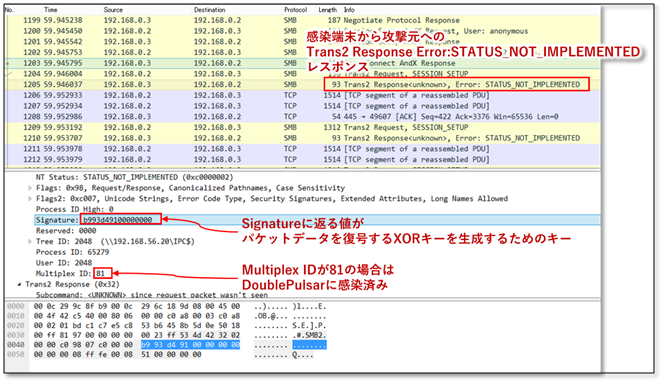Select packet 1203 Connect AndX Response
This screenshot has height=382, width=663.
click(x=302, y=63)
